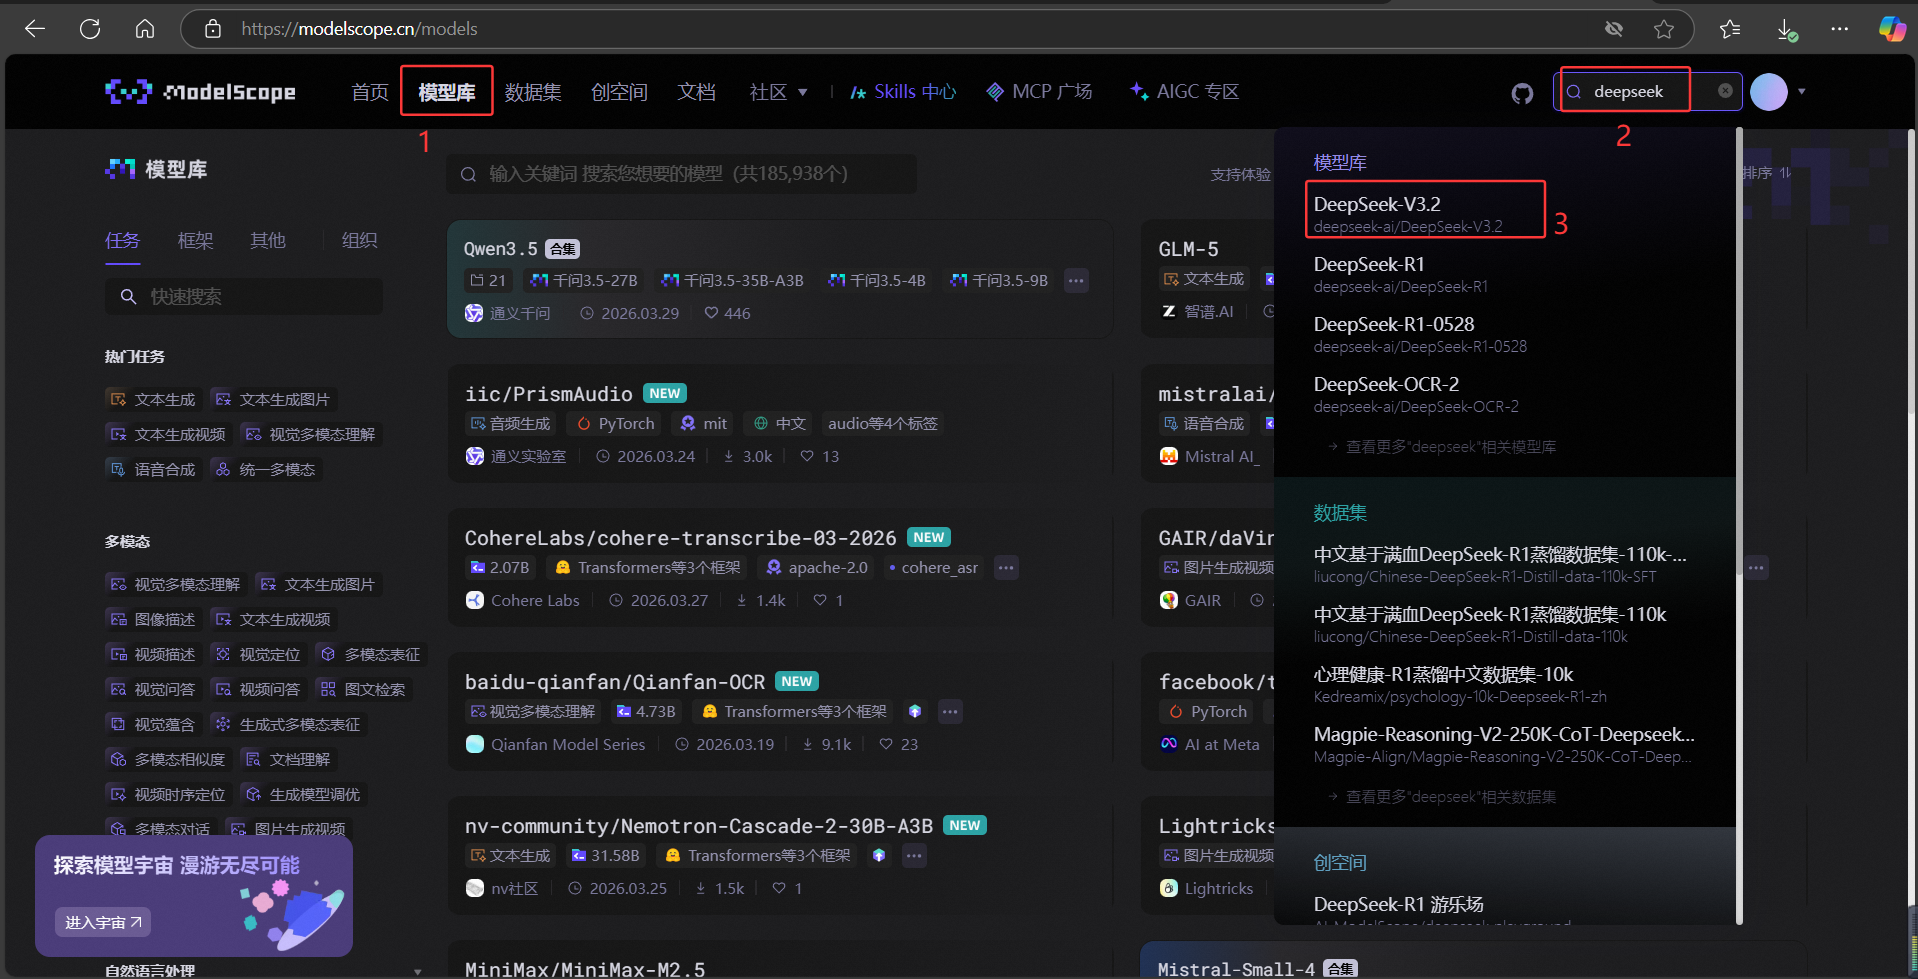Click the 快速搜索 filter input

(x=244, y=297)
